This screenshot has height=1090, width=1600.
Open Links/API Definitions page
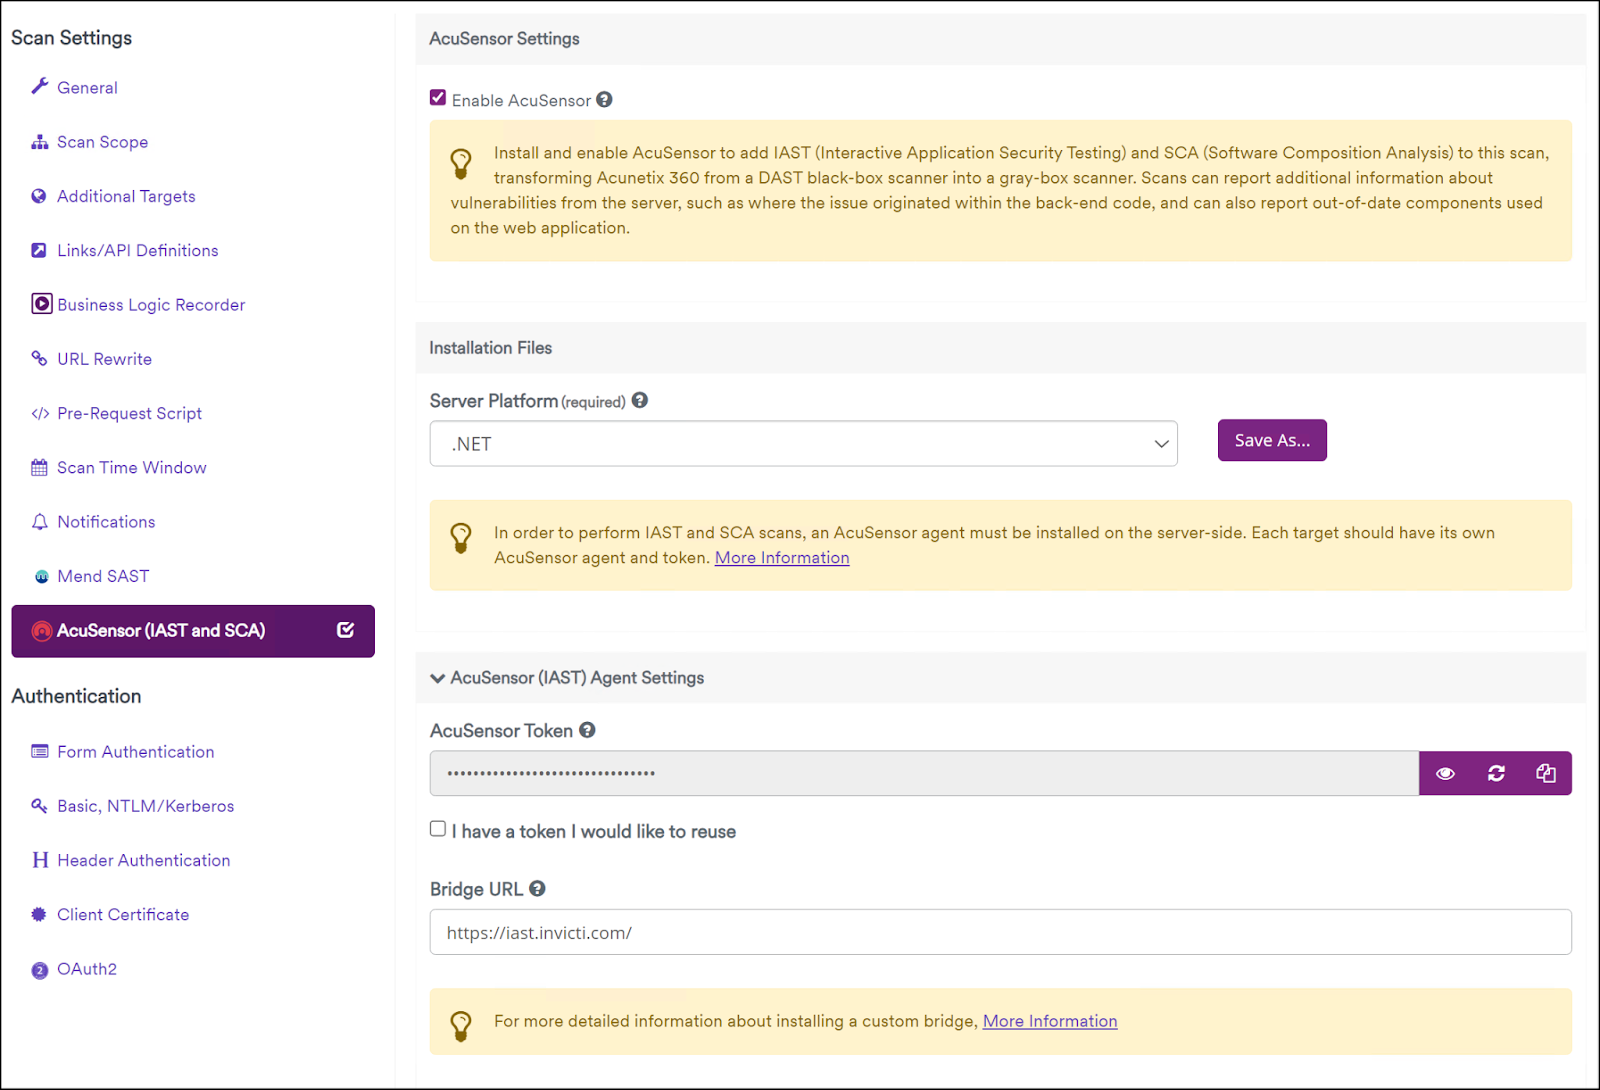coord(137,250)
